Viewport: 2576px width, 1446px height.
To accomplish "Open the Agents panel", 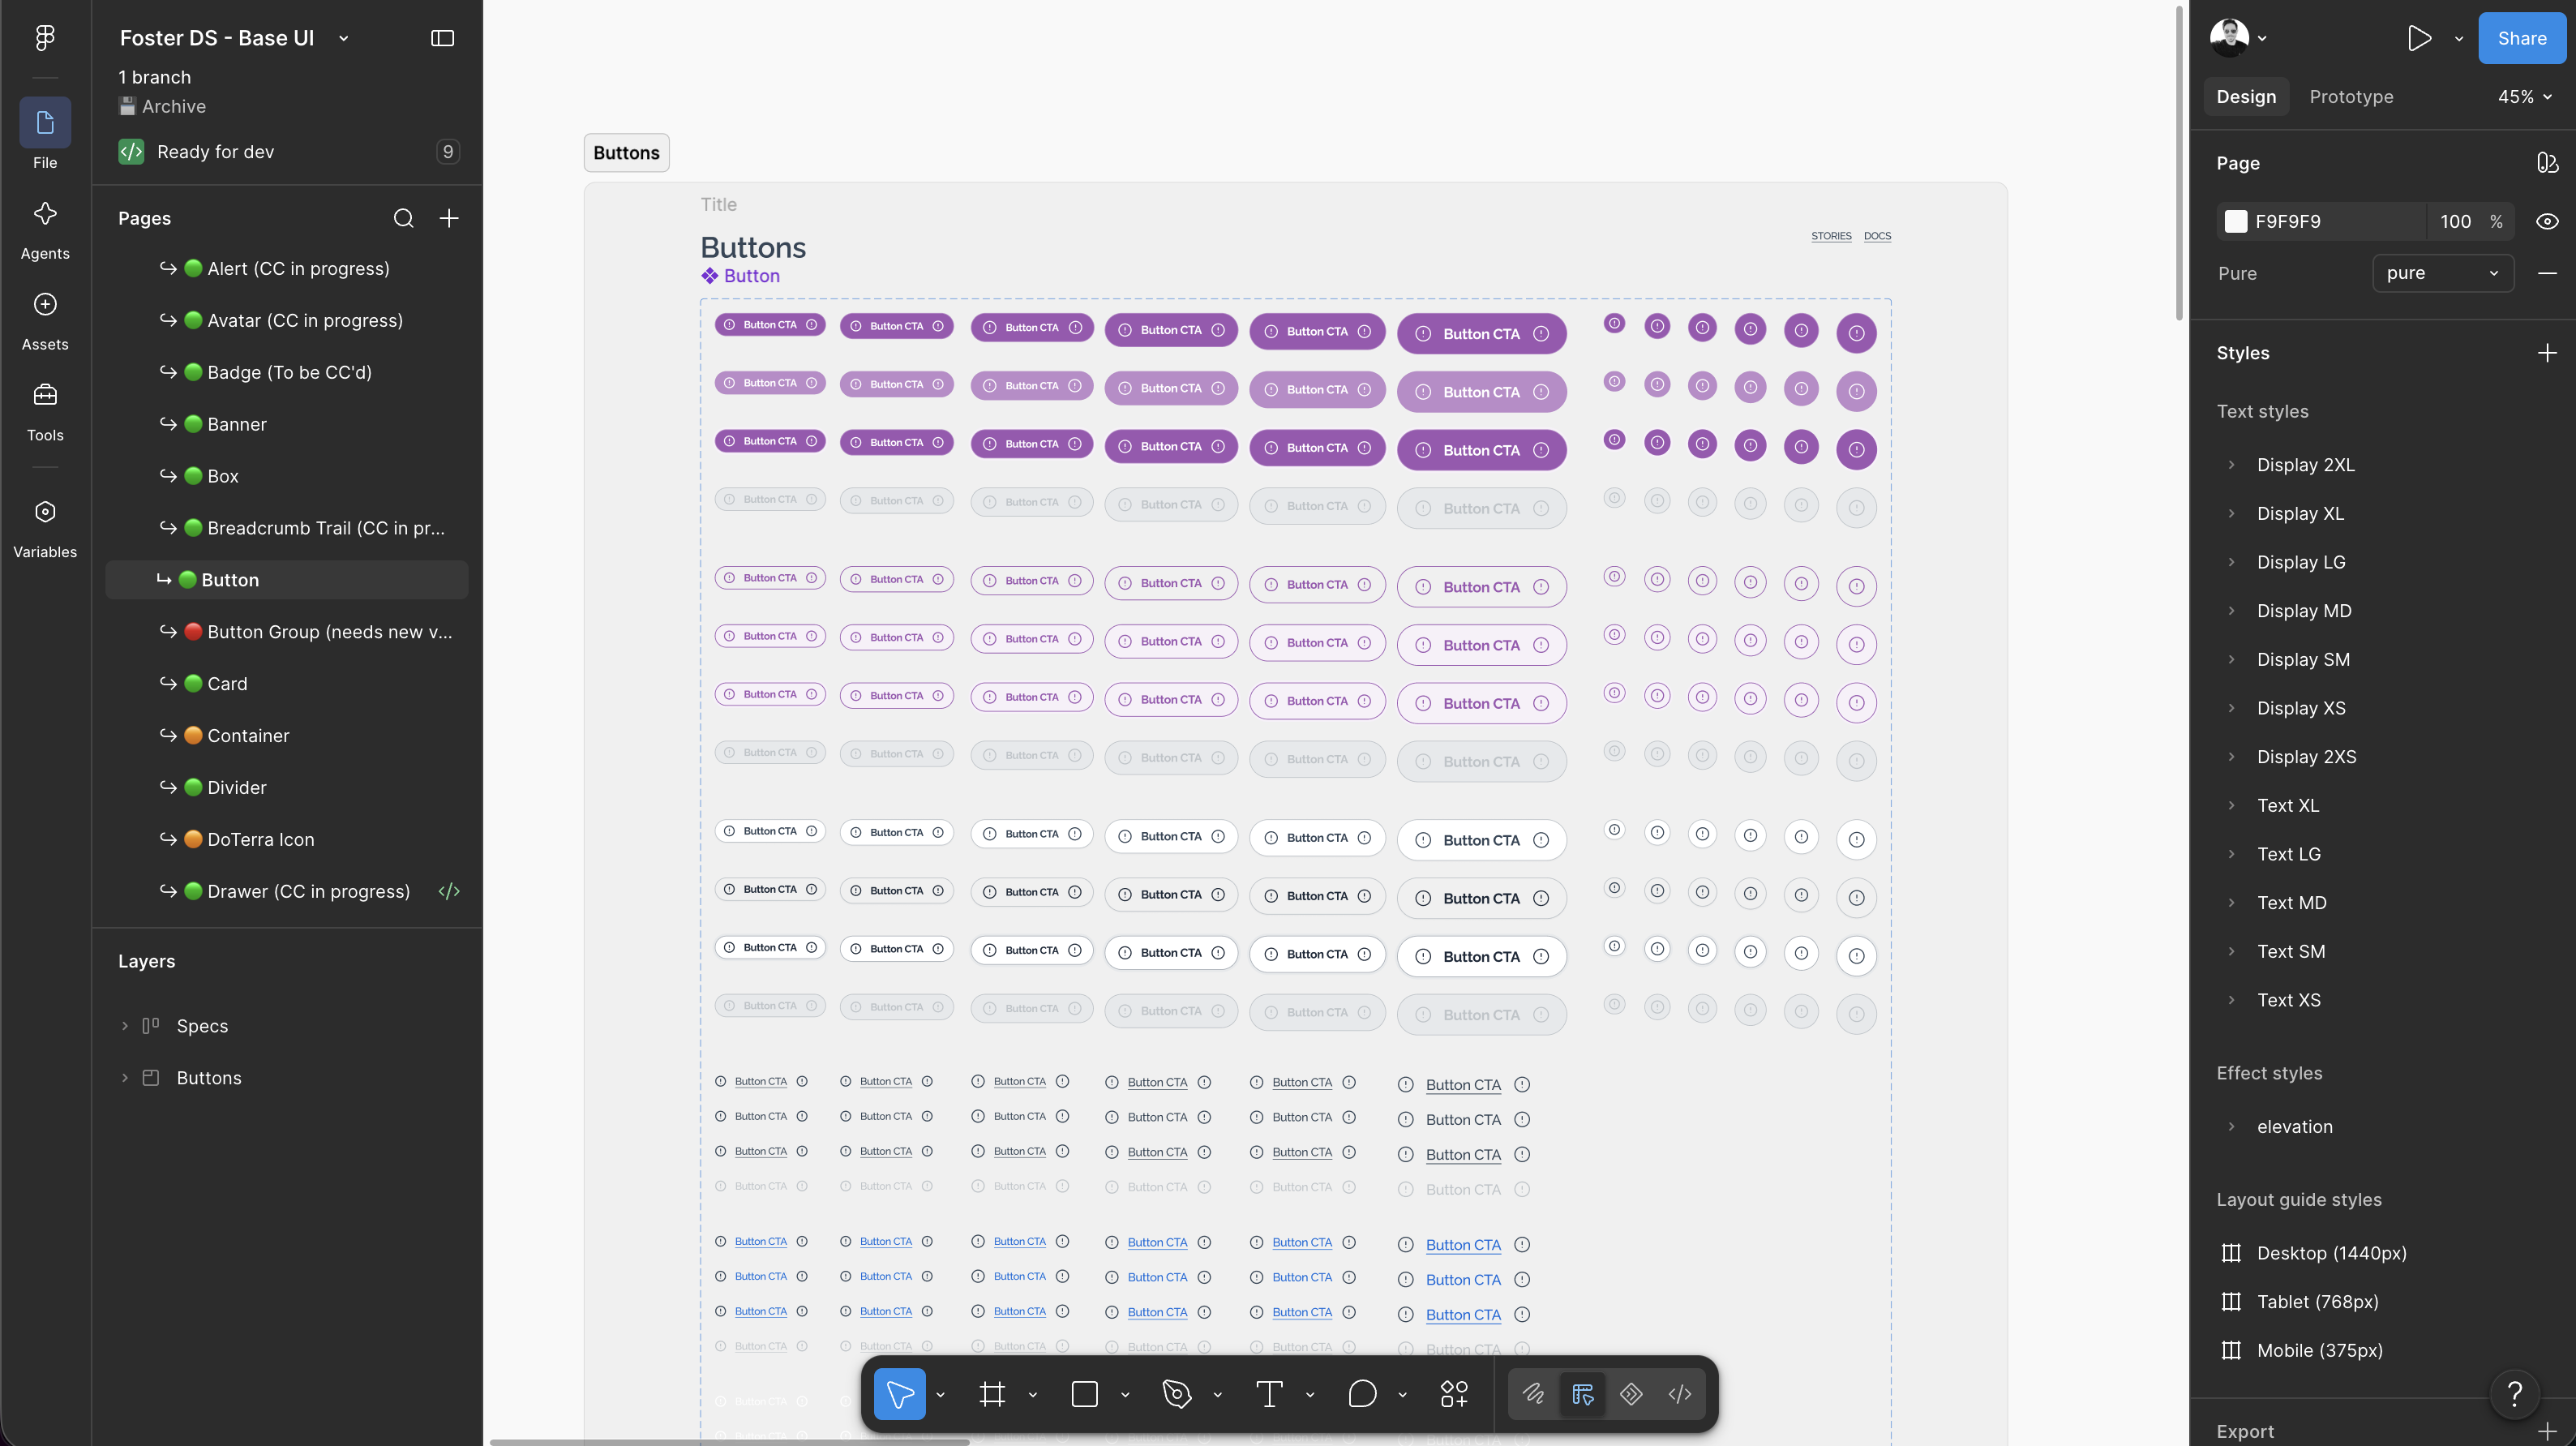I will pyautogui.click(x=45, y=230).
